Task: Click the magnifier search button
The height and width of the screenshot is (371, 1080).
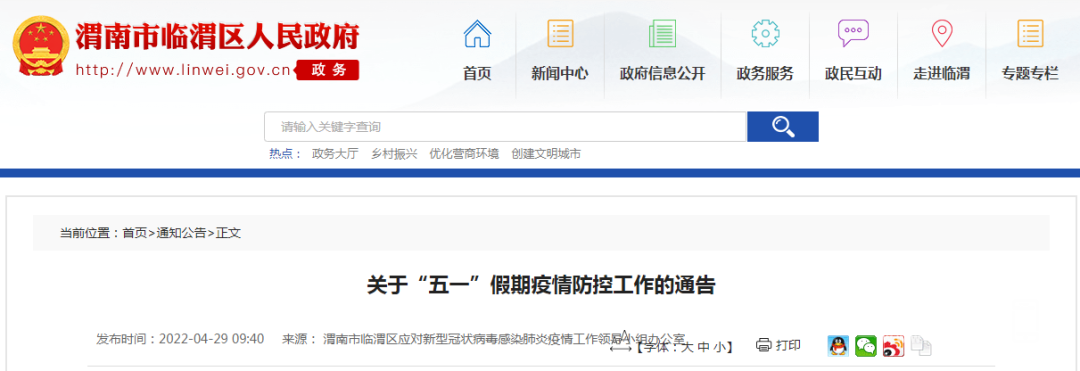Action: [783, 127]
